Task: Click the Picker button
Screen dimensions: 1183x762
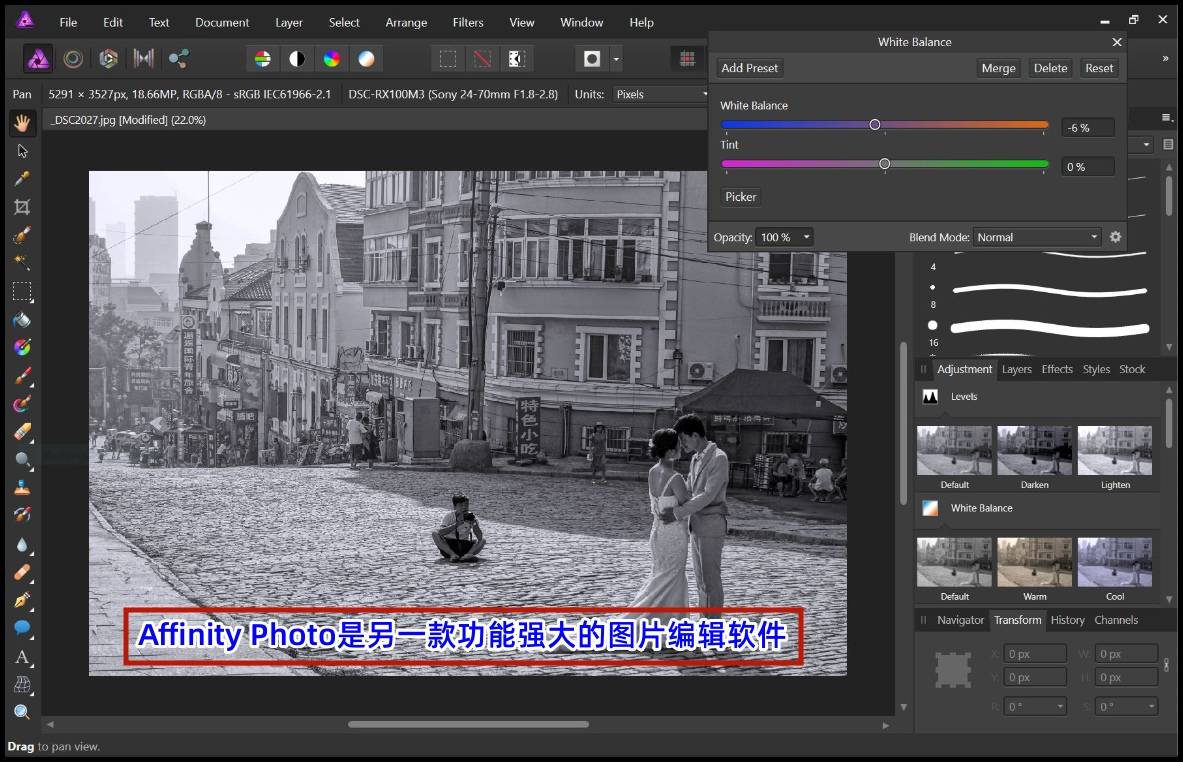Action: (740, 197)
